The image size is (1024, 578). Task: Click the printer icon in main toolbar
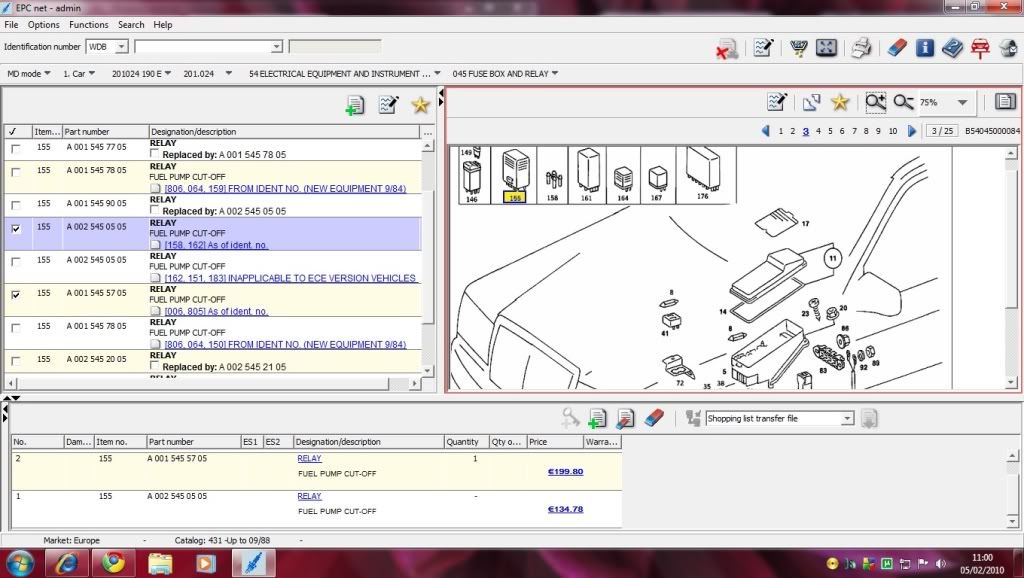tap(861, 47)
